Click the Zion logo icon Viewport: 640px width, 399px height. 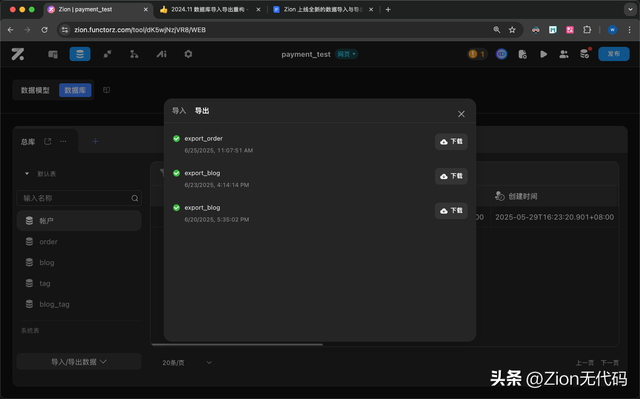[x=18, y=54]
